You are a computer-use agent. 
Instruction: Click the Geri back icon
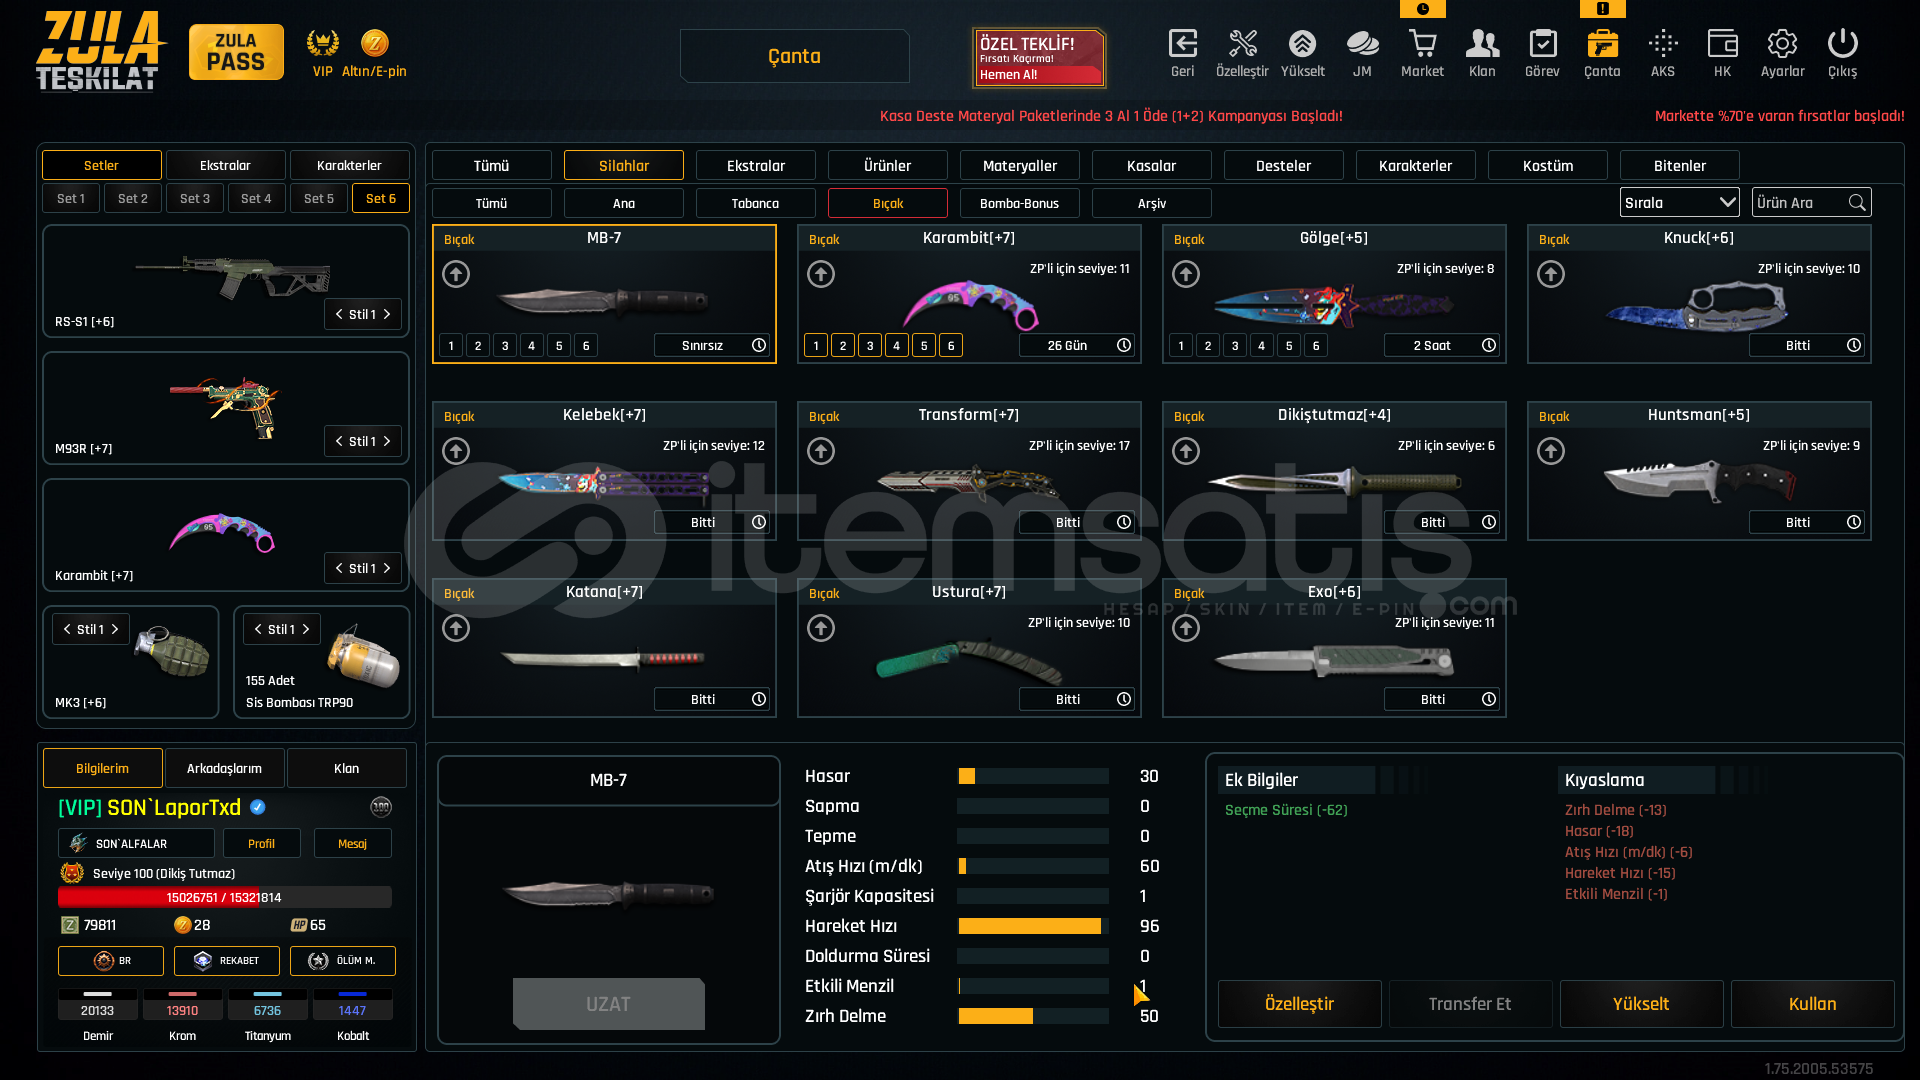[x=1183, y=44]
